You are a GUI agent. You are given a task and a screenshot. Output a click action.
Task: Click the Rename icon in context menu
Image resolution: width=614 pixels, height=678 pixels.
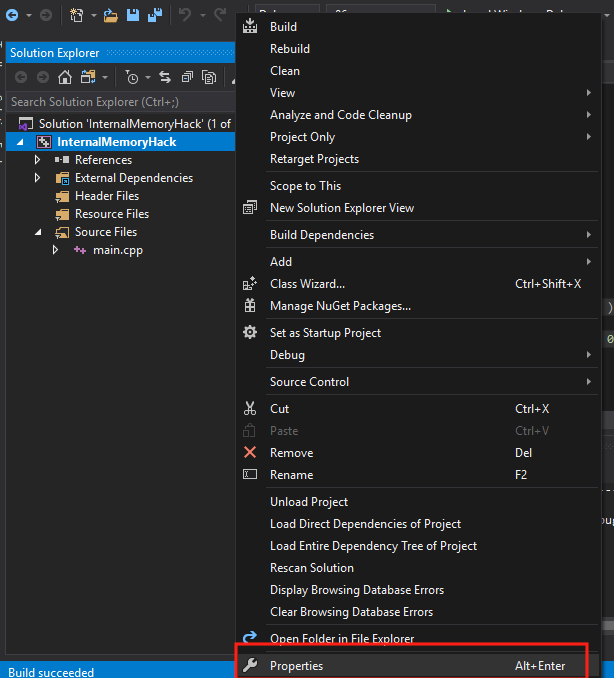pos(250,474)
